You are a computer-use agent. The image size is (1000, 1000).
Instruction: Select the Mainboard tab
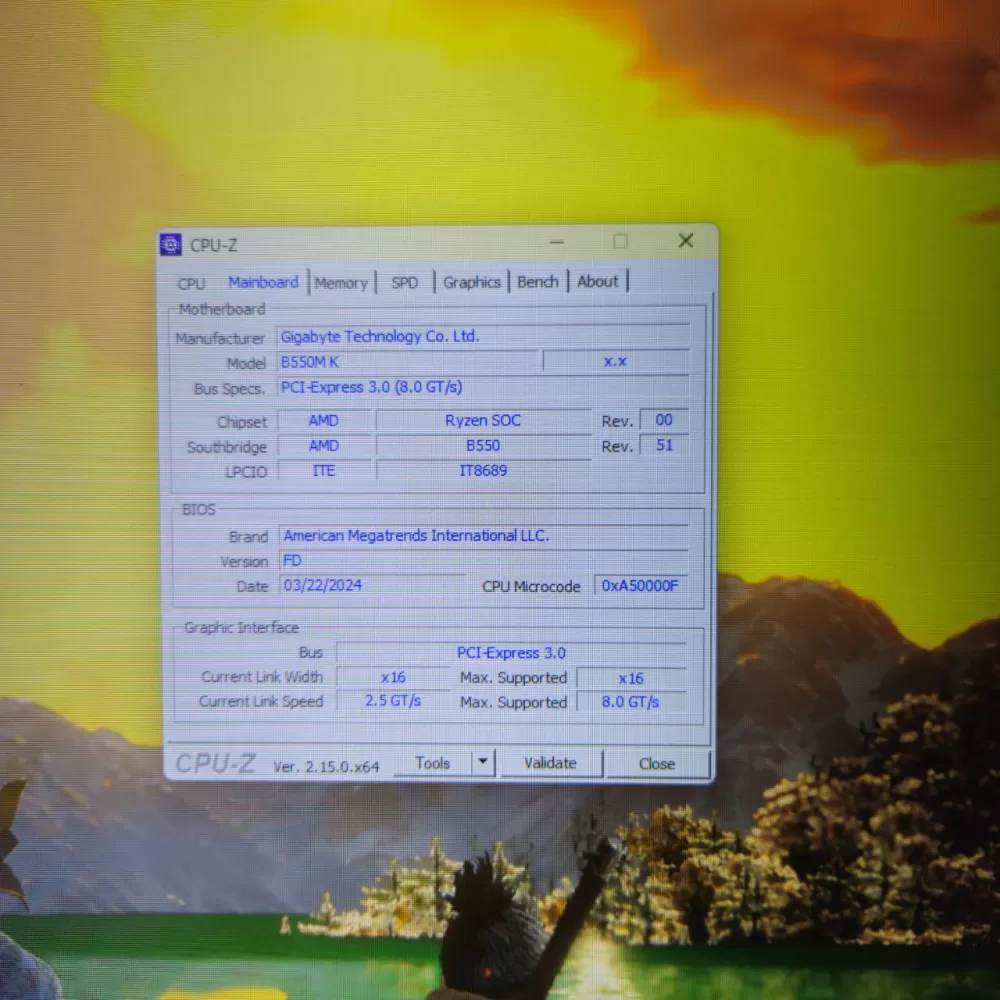[x=263, y=282]
